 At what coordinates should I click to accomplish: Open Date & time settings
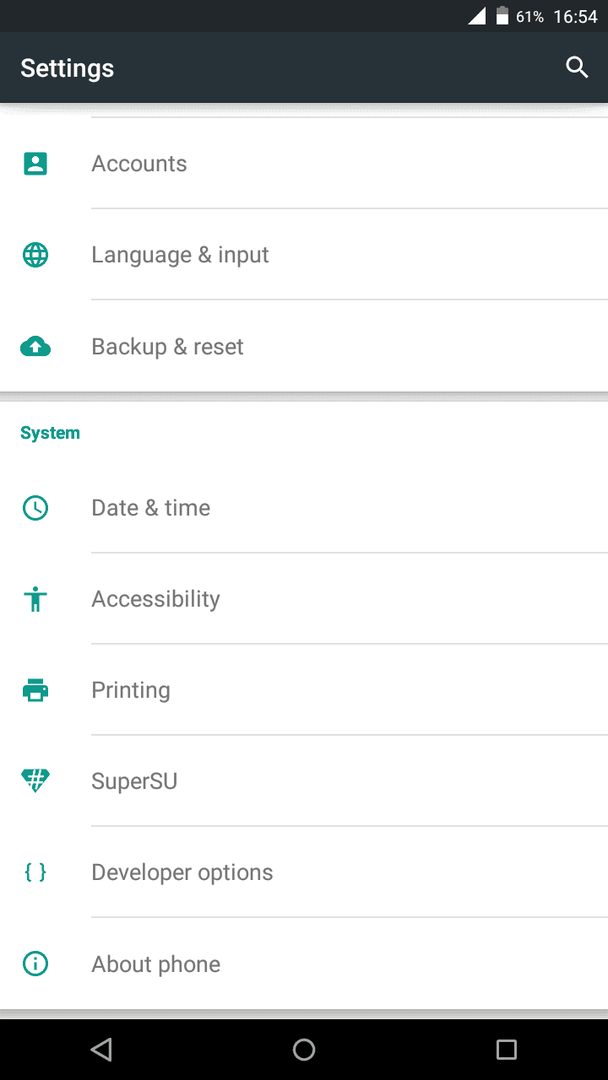point(151,508)
